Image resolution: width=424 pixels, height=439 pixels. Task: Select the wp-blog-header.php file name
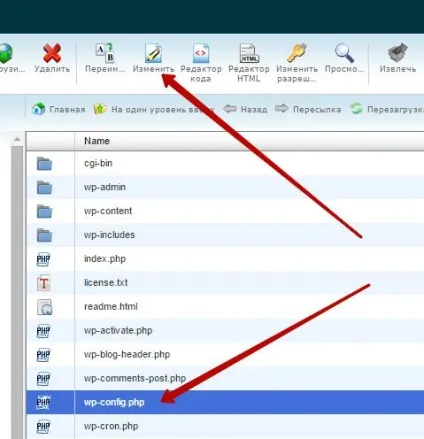[127, 354]
